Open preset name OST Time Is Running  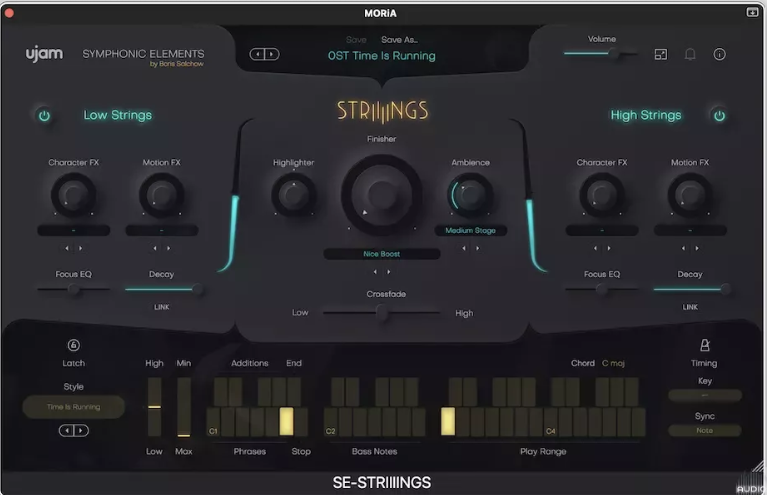pyautogui.click(x=382, y=56)
